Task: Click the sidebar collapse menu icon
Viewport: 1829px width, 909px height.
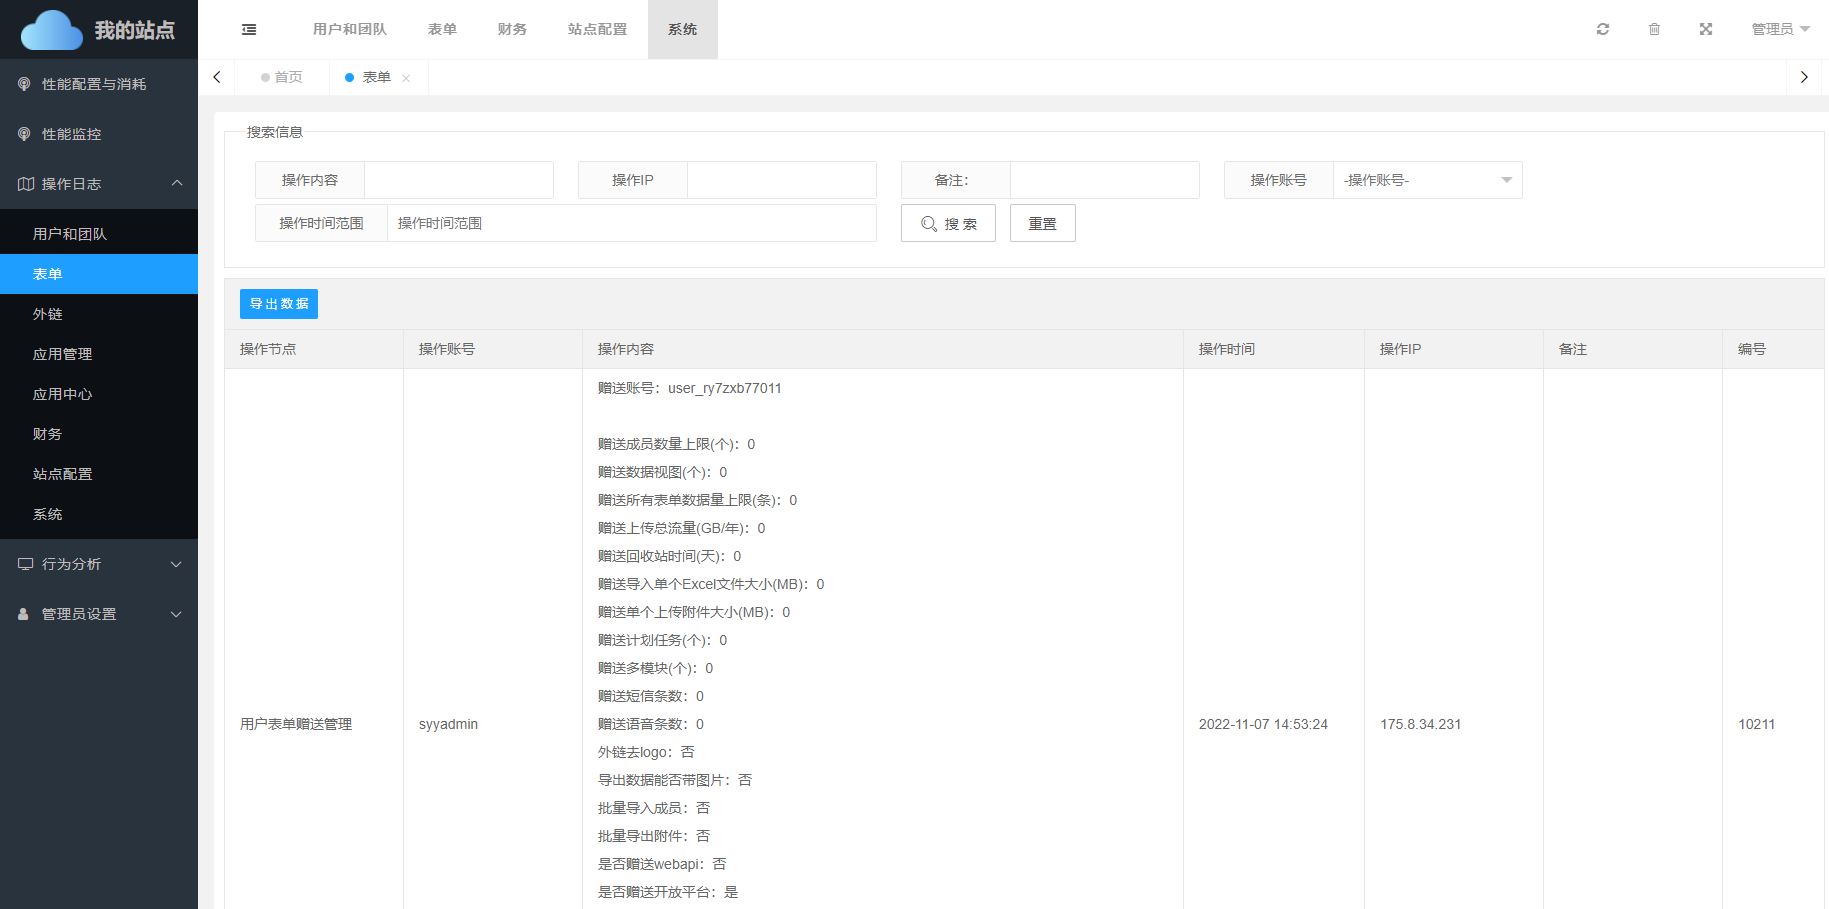Action: tap(249, 30)
